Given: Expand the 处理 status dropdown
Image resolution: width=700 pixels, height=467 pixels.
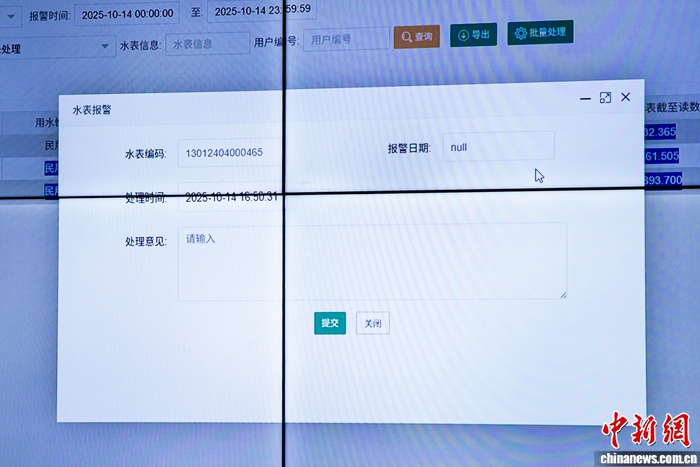Looking at the screenshot, I should (105, 46).
